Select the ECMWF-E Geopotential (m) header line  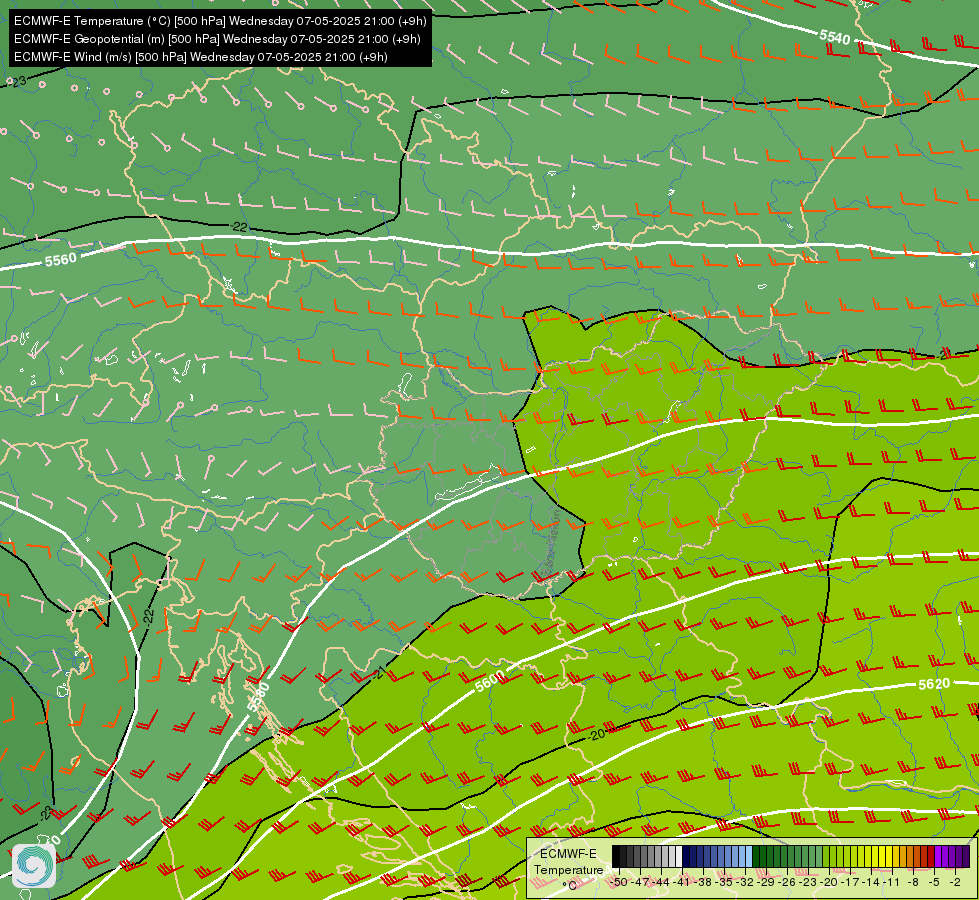(x=217, y=39)
